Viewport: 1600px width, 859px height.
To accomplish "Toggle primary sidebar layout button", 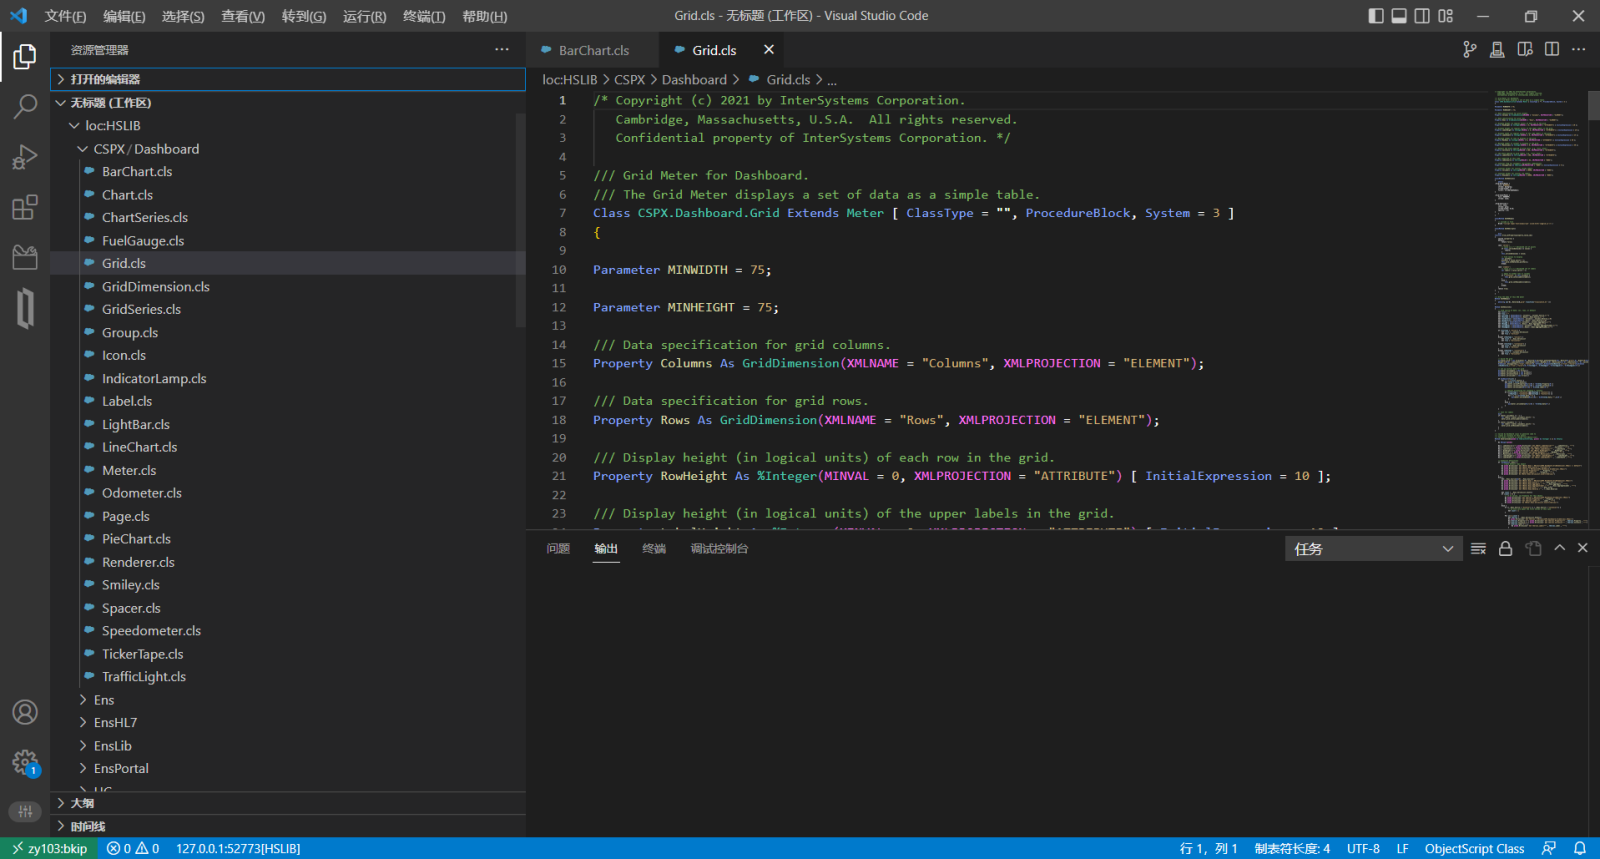I will click(x=1376, y=16).
